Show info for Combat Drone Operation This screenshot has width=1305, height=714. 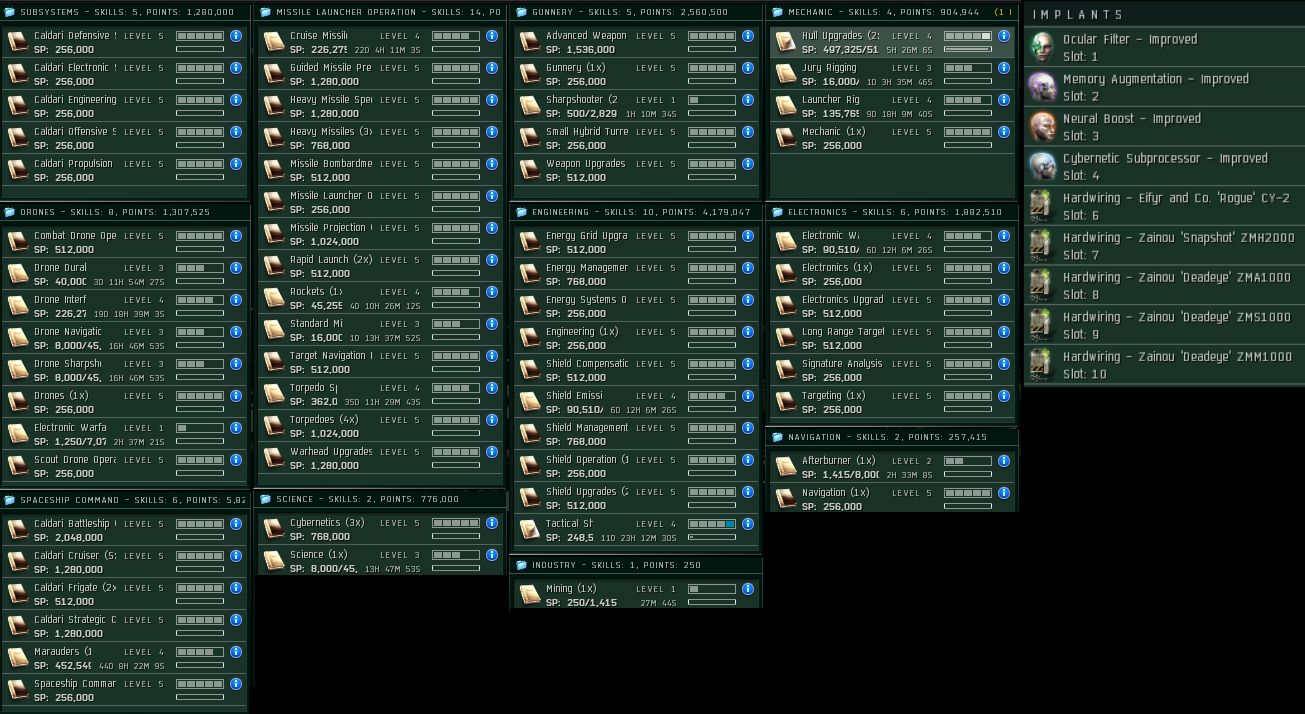point(236,236)
